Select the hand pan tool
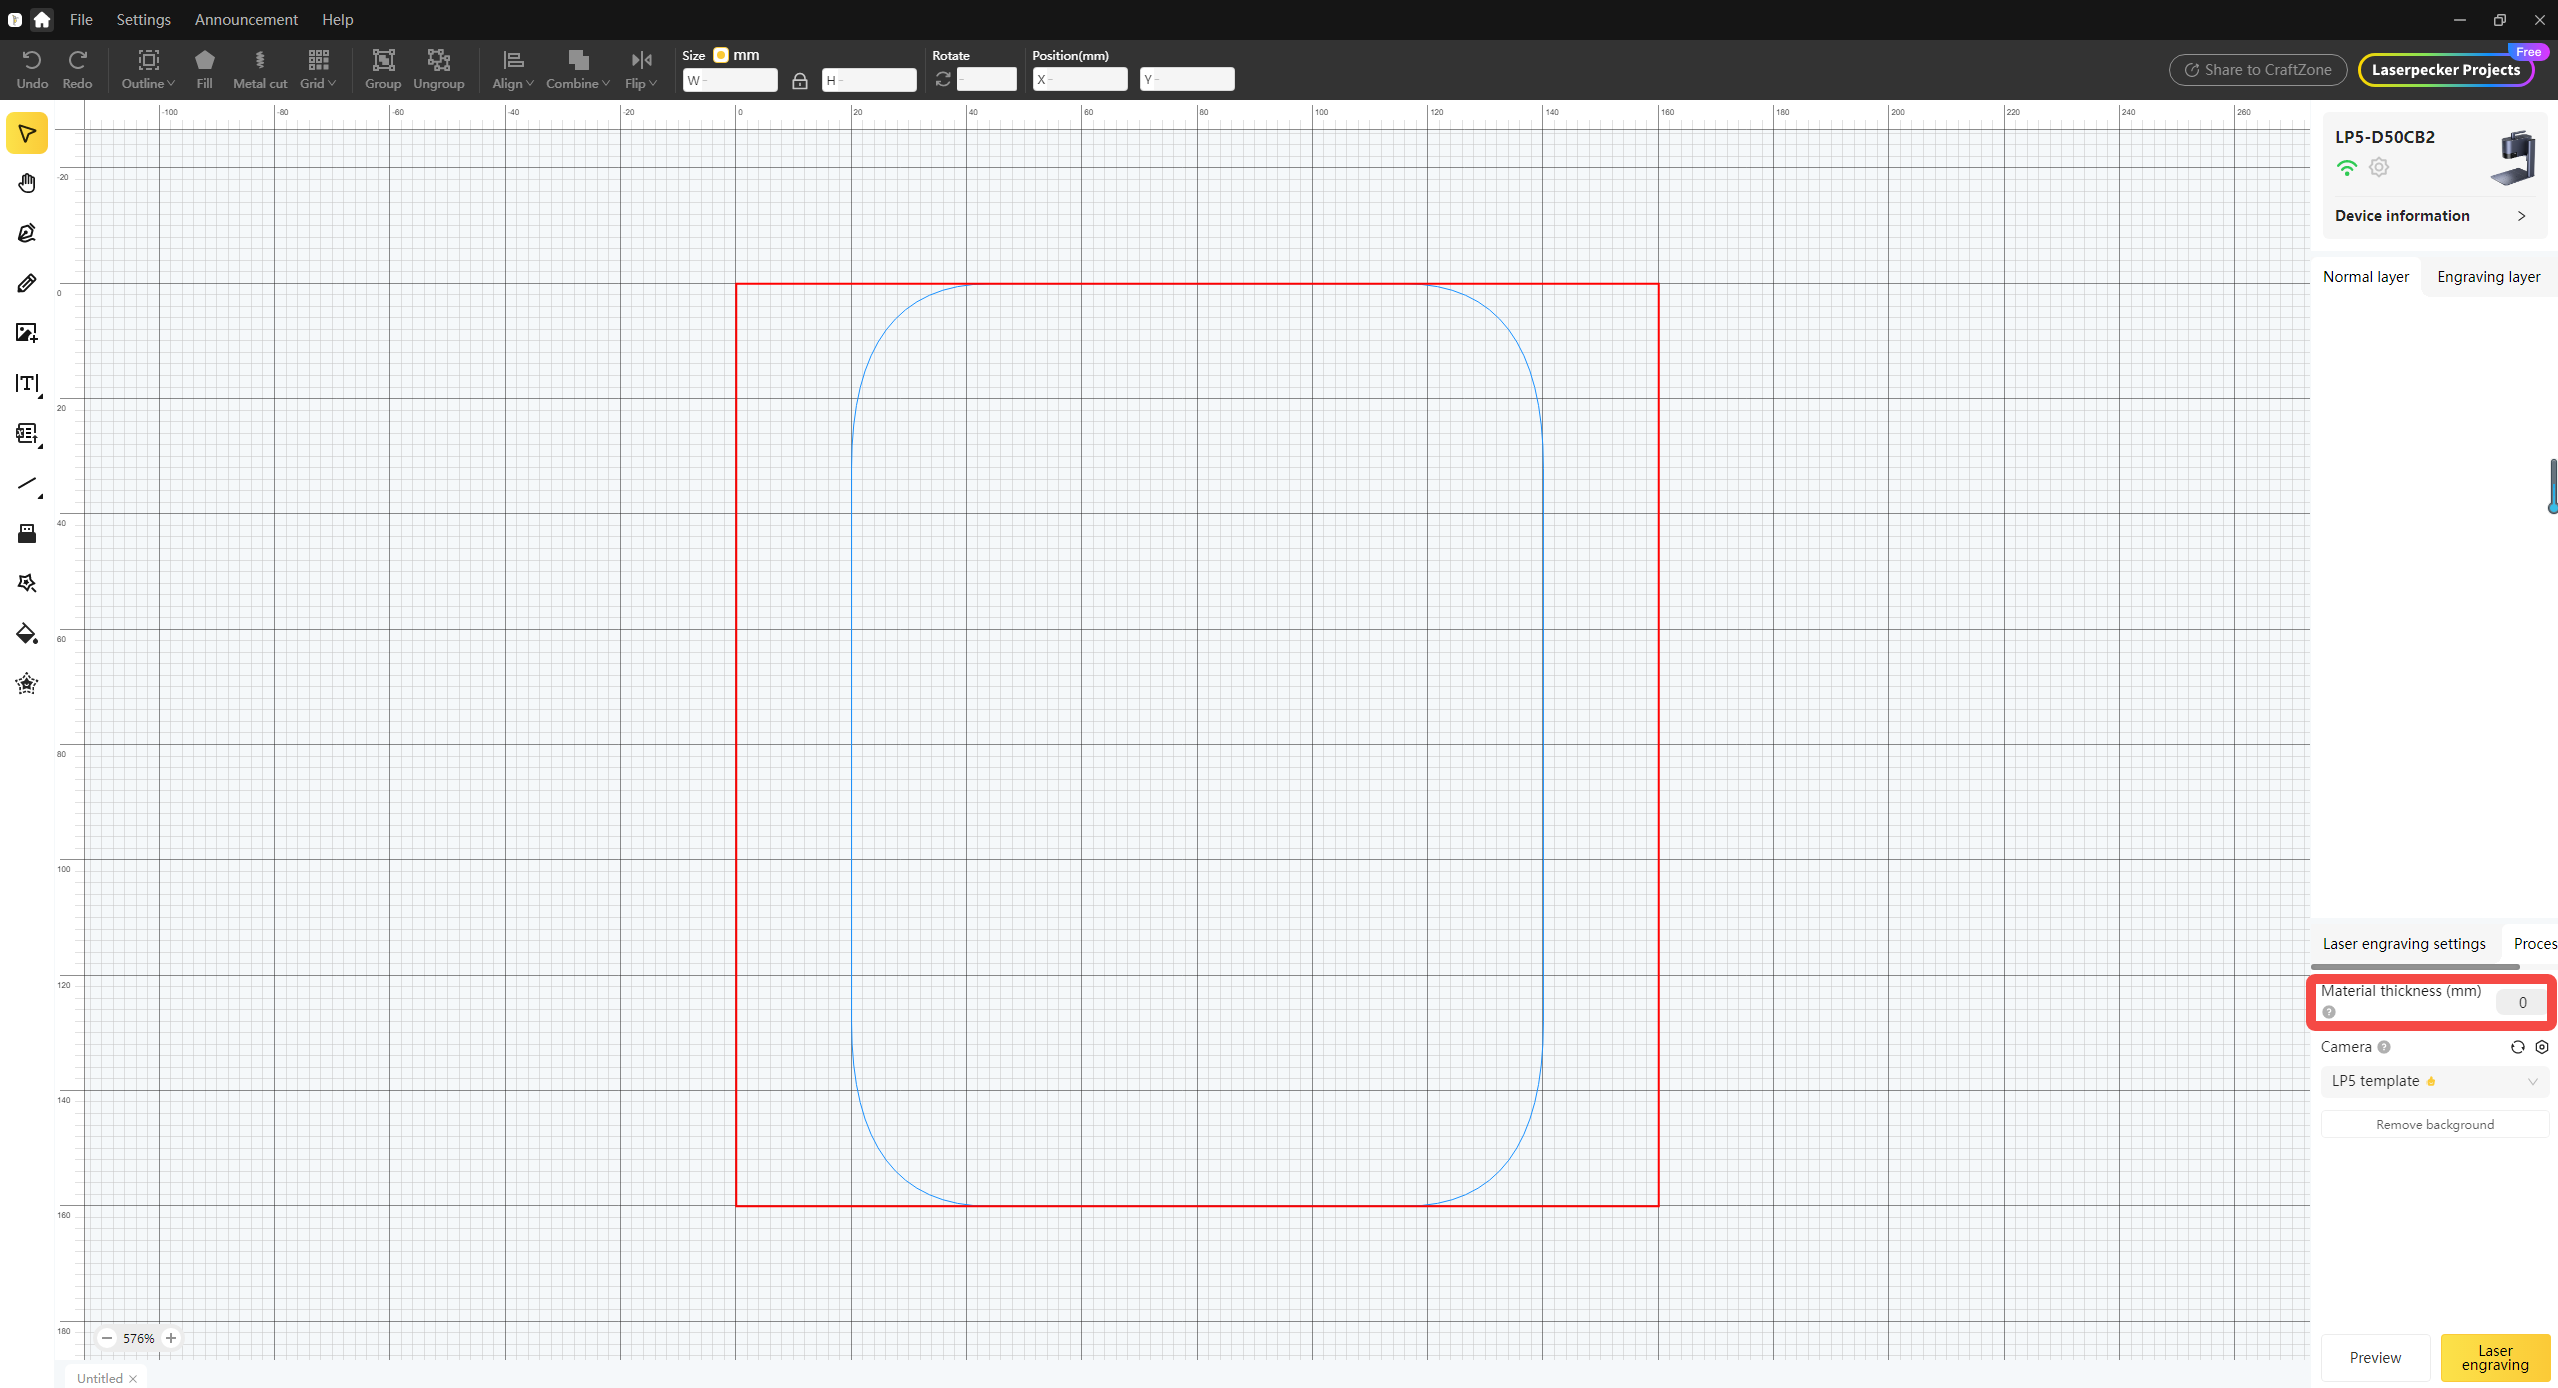Viewport: 2558px width, 1388px height. click(x=27, y=183)
